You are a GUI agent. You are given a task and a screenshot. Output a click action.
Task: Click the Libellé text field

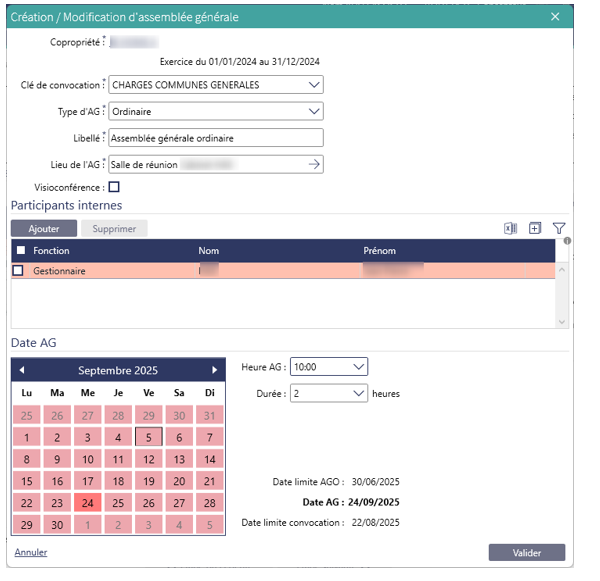point(215,138)
